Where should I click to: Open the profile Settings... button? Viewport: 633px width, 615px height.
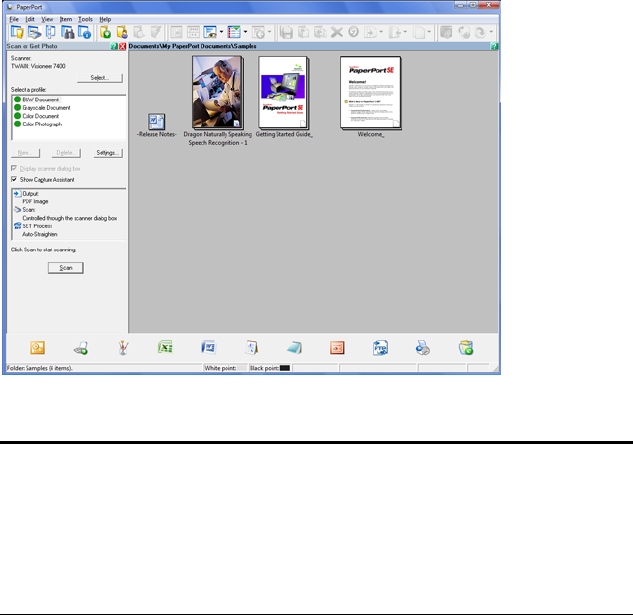tap(108, 153)
